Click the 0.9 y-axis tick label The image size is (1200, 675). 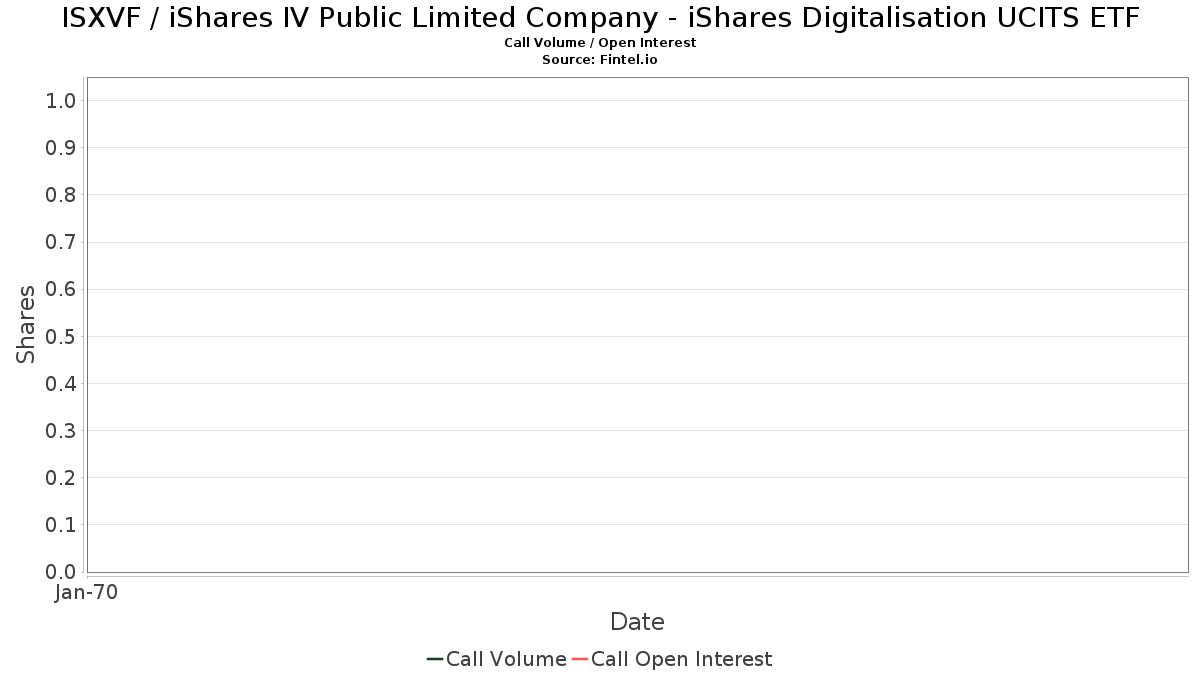[61, 148]
